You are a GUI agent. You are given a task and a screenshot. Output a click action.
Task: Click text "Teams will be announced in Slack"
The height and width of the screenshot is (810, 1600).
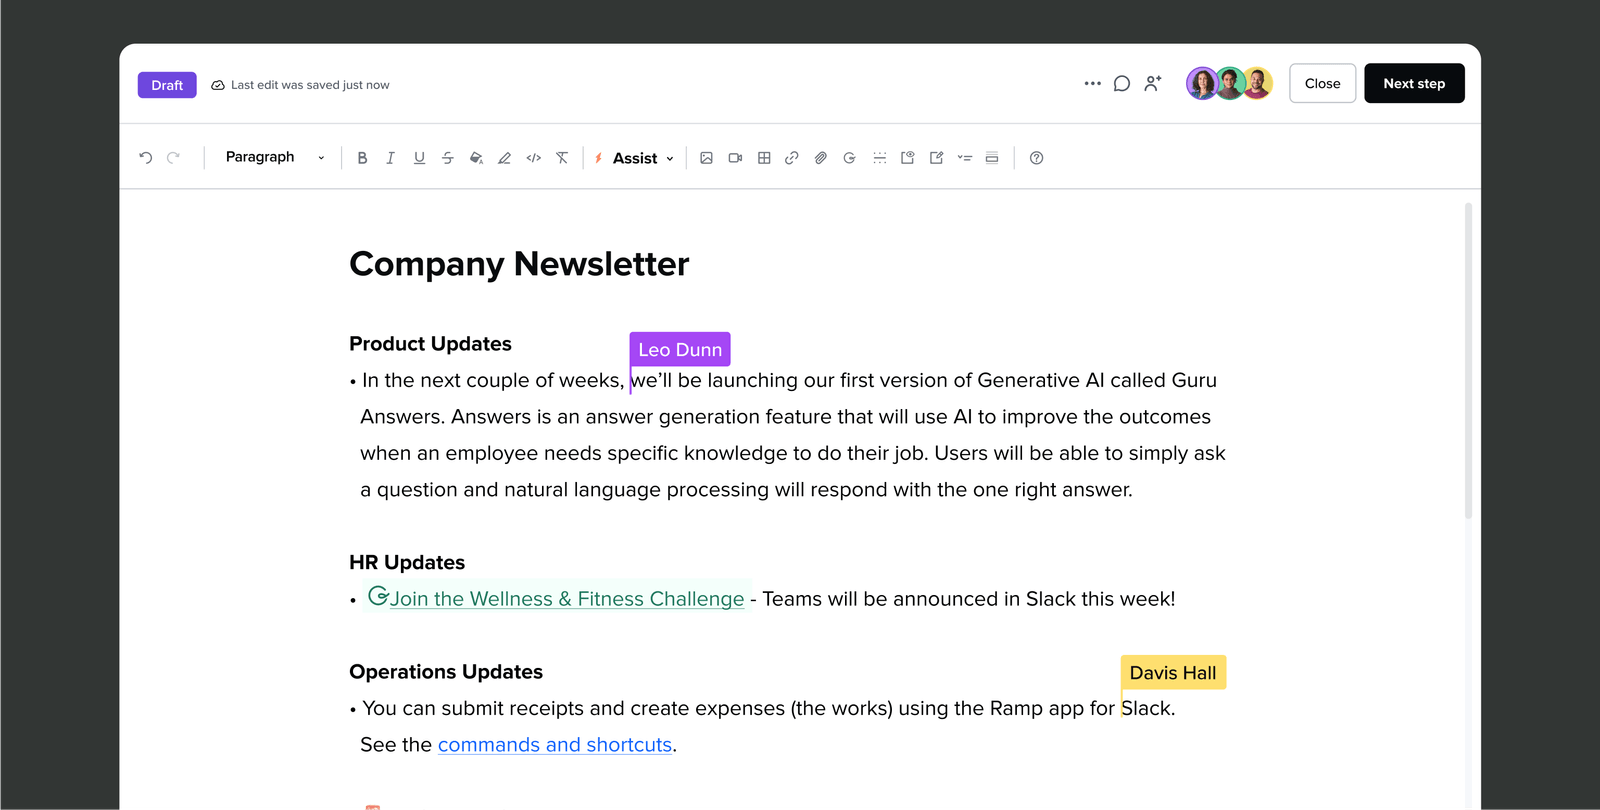919,599
